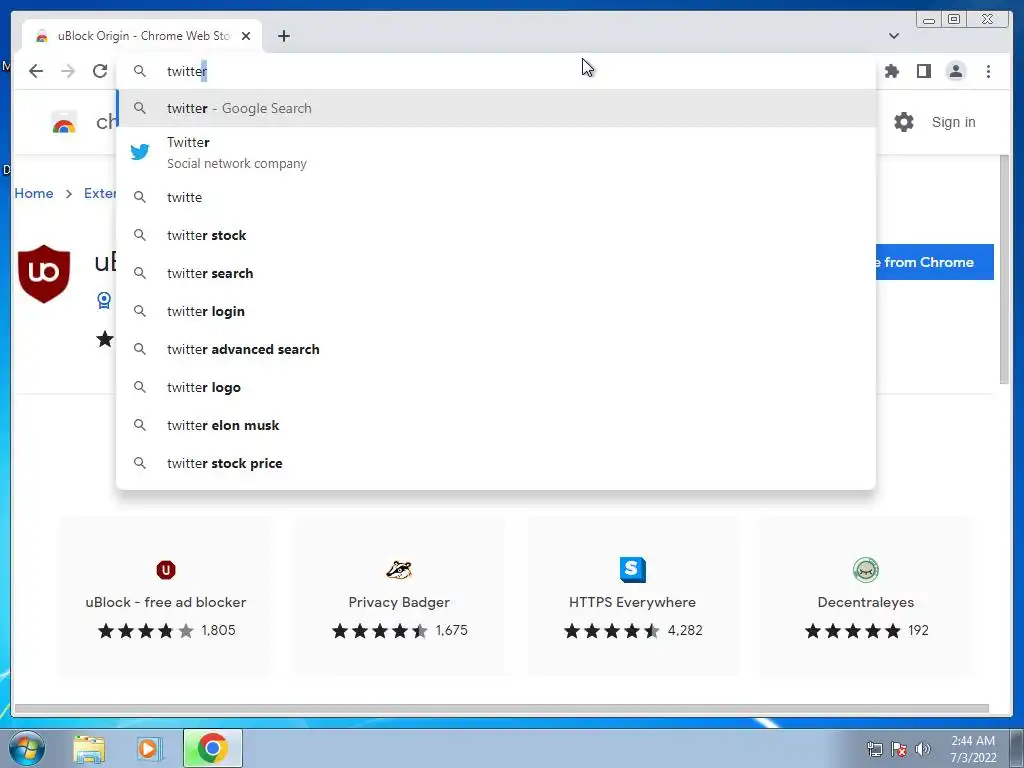Toggle the Chrome side panel icon
Image resolution: width=1024 pixels, height=768 pixels.
pyautogui.click(x=923, y=71)
